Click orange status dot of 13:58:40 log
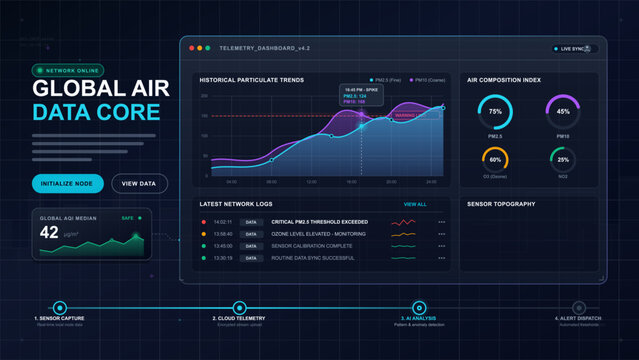 (204, 234)
